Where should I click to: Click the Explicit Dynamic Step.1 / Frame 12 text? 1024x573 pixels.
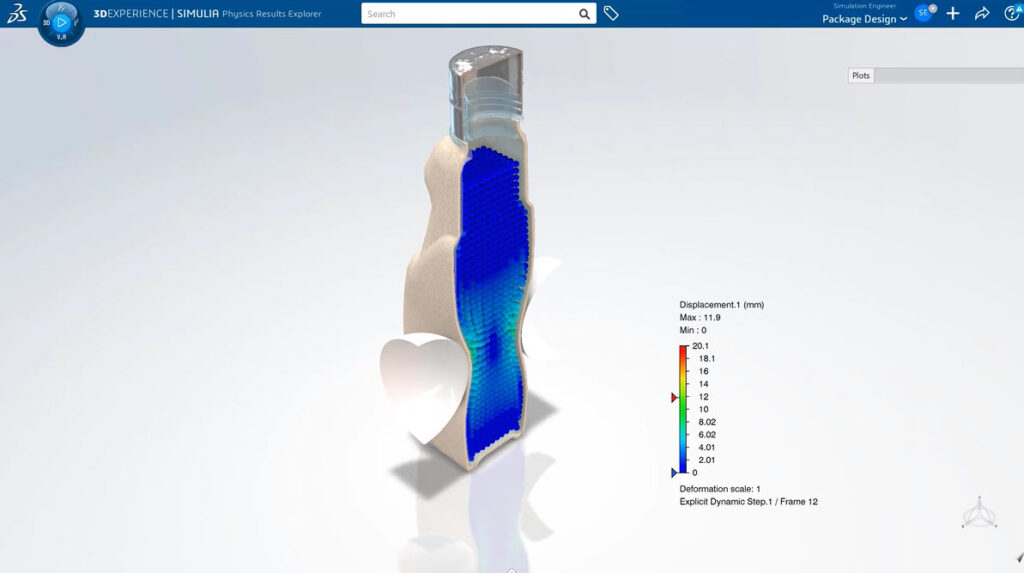pos(748,502)
